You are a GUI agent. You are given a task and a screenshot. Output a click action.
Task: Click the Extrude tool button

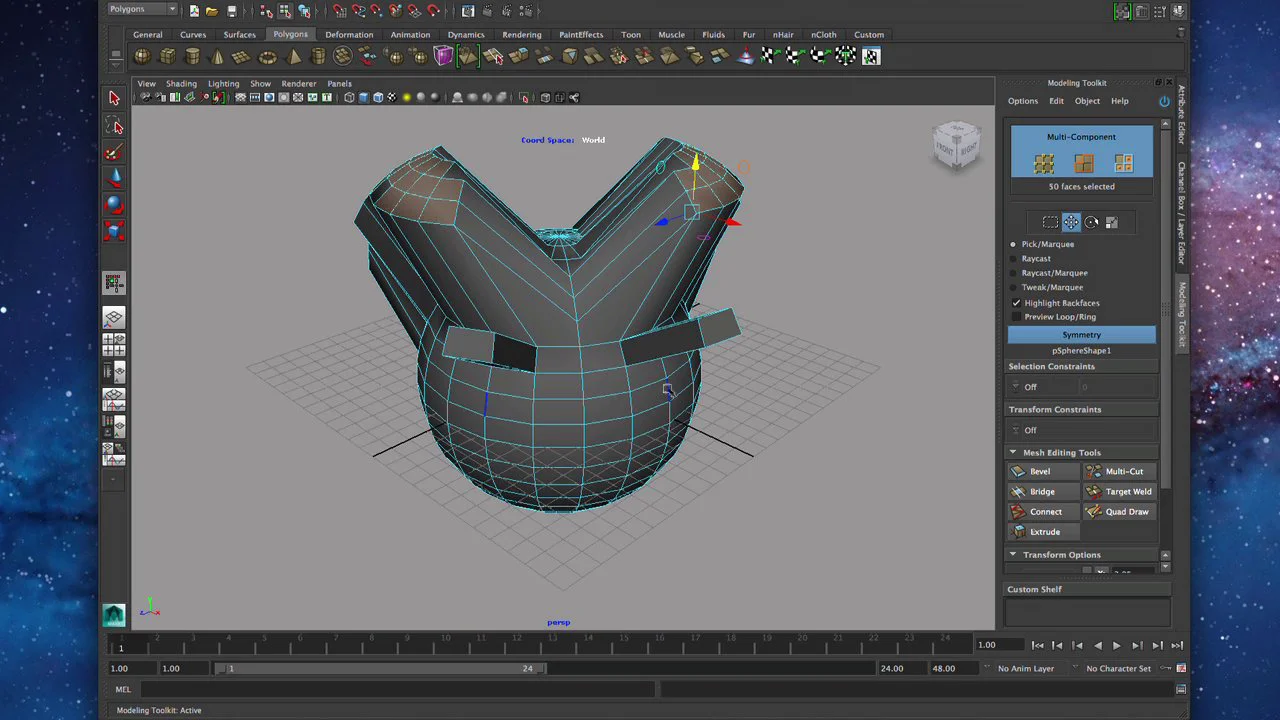[1044, 531]
